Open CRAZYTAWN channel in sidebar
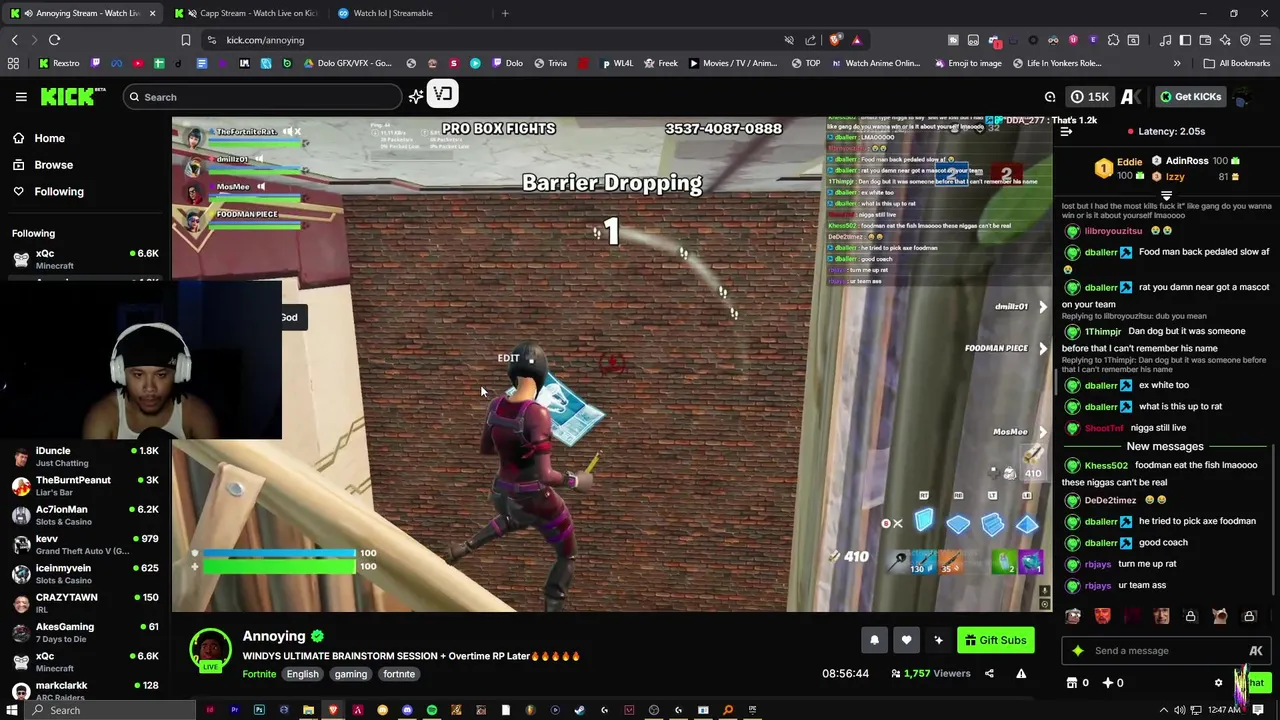The width and height of the screenshot is (1280, 720). (x=85, y=603)
